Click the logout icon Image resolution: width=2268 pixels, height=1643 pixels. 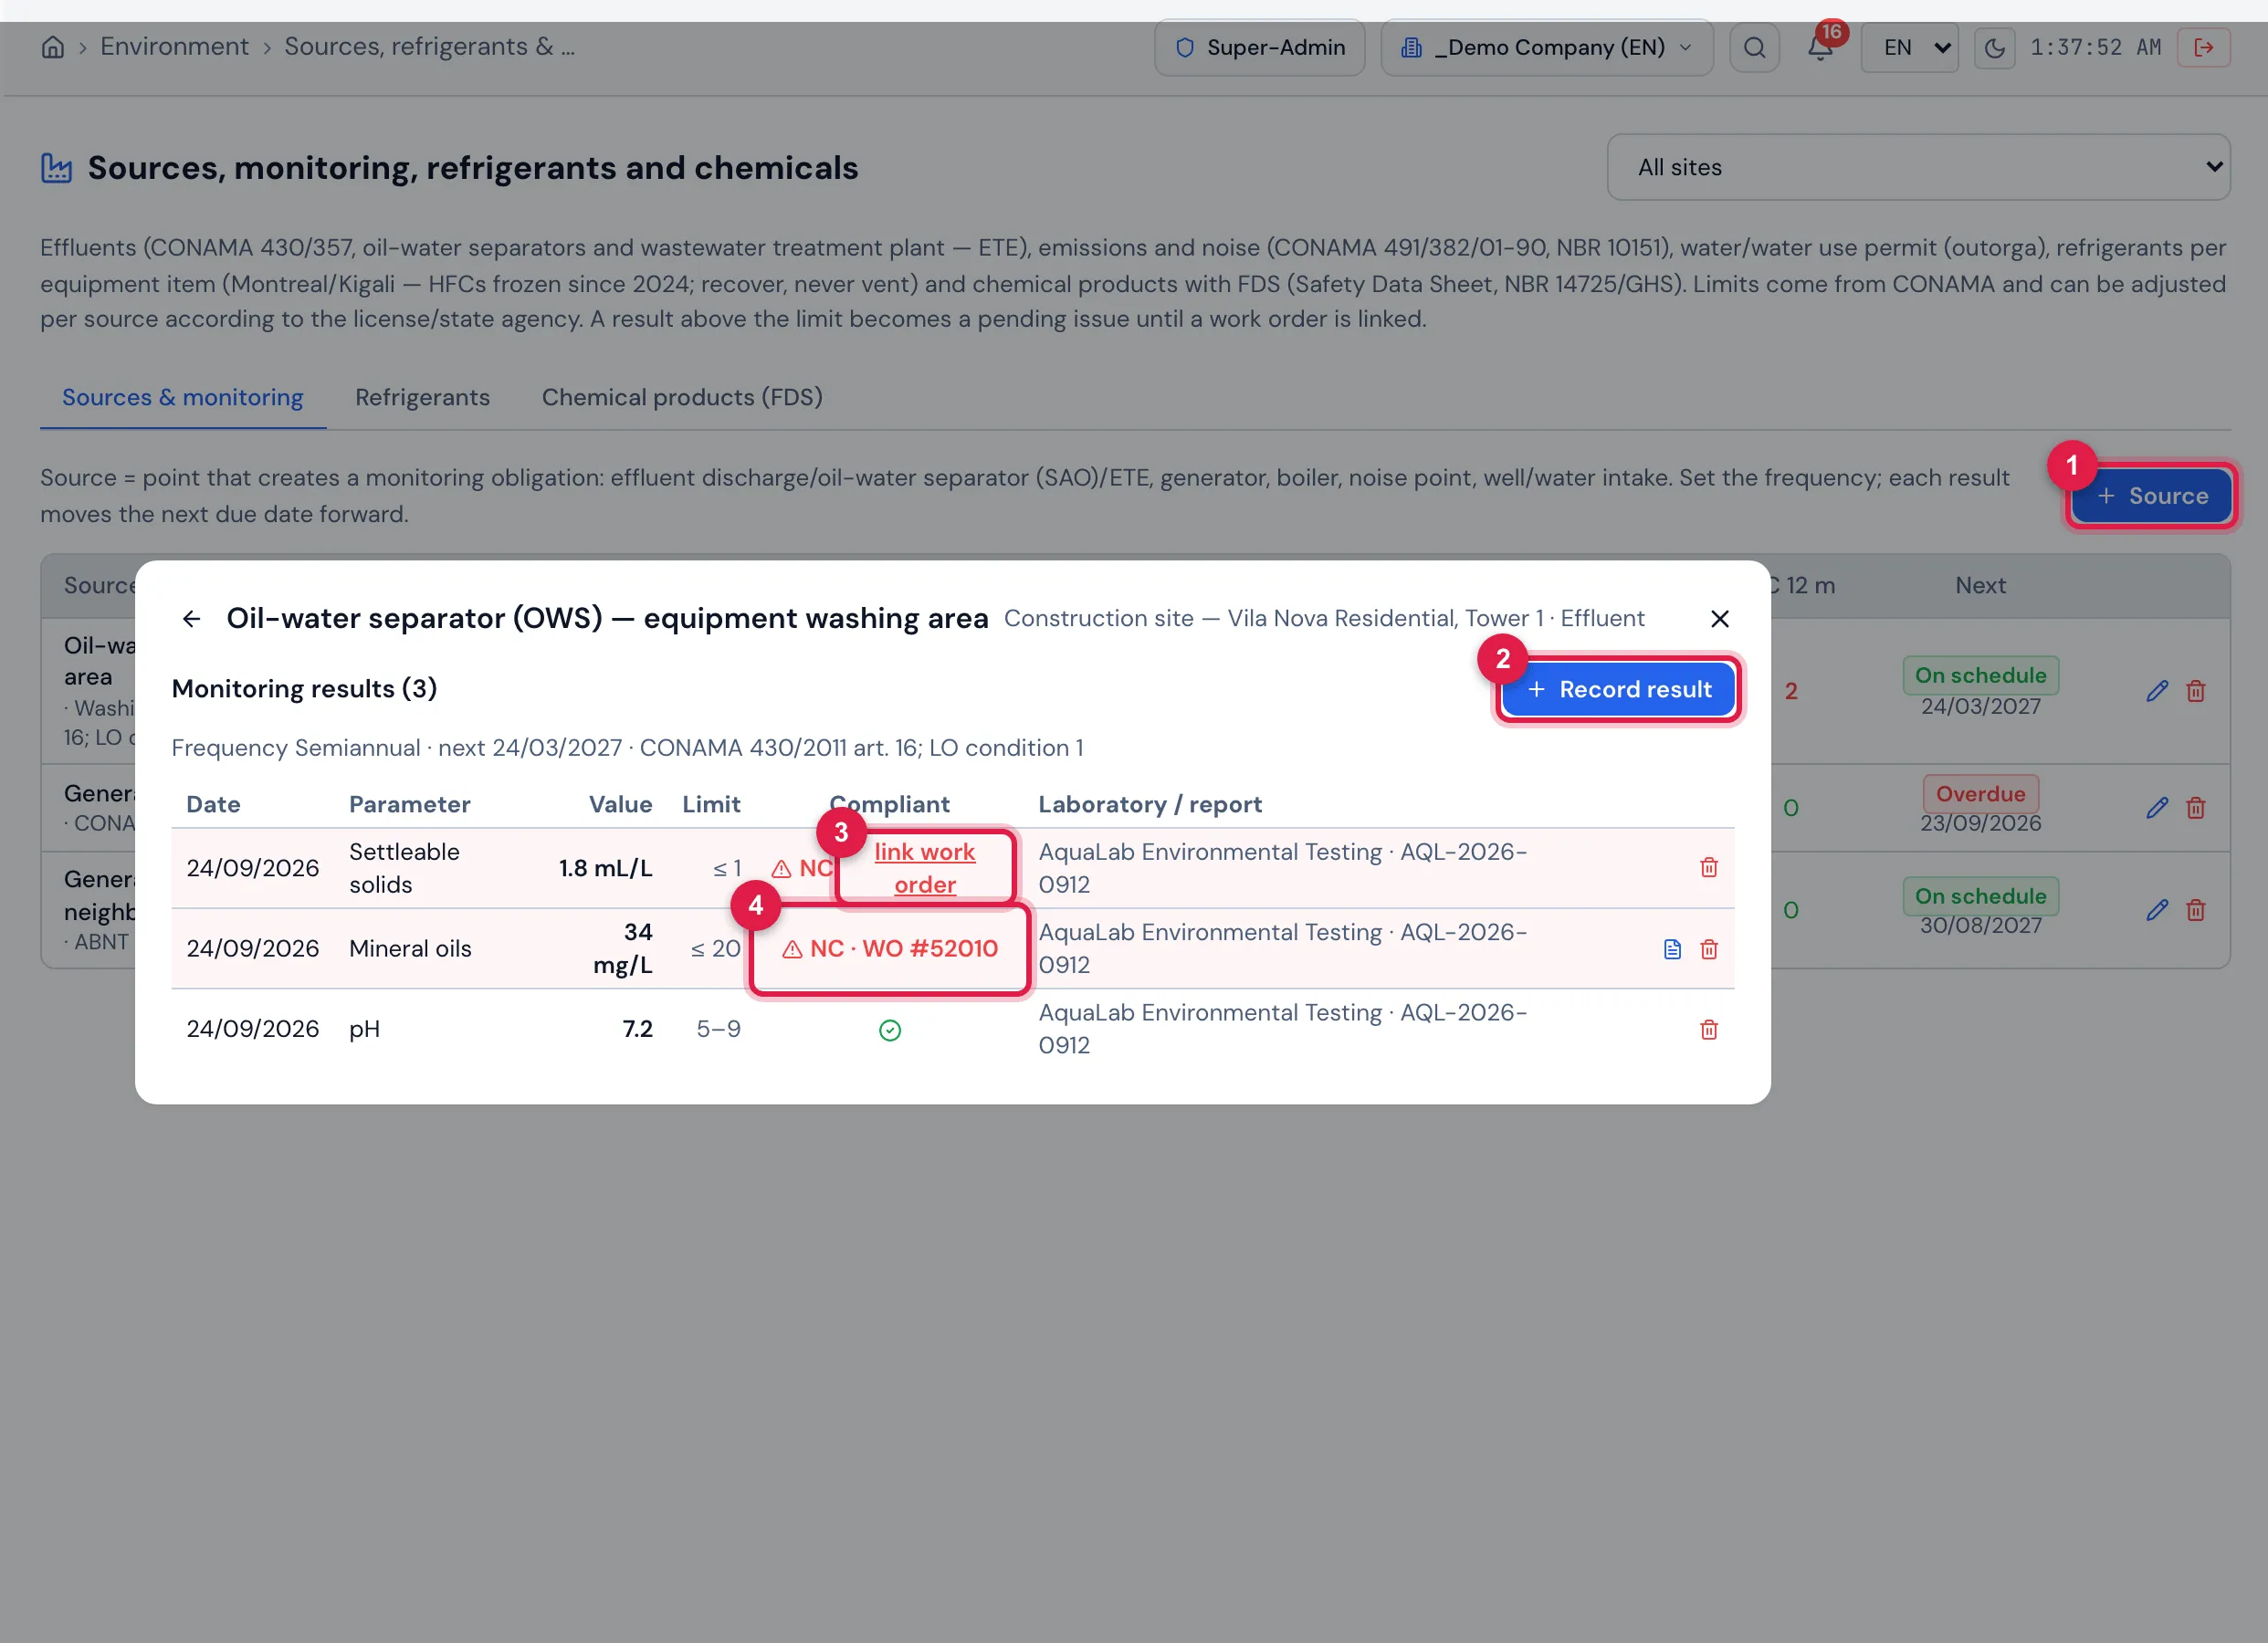pyautogui.click(x=2203, y=47)
